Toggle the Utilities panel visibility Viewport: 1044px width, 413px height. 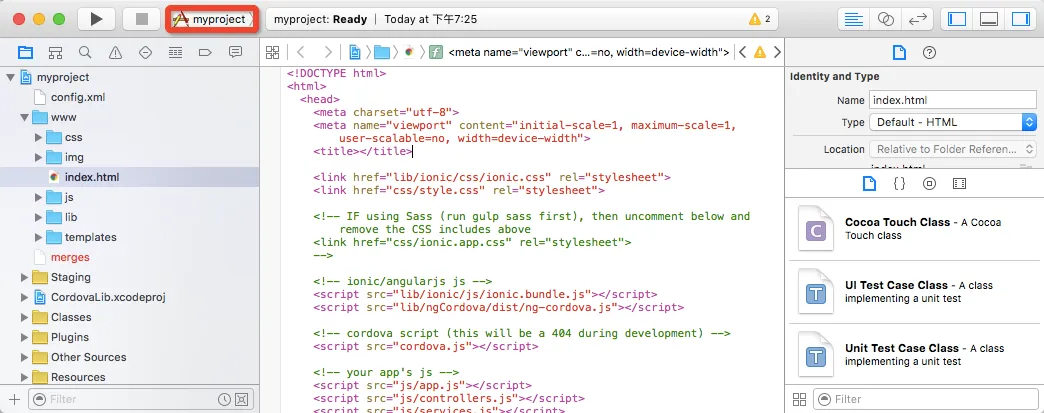1020,19
